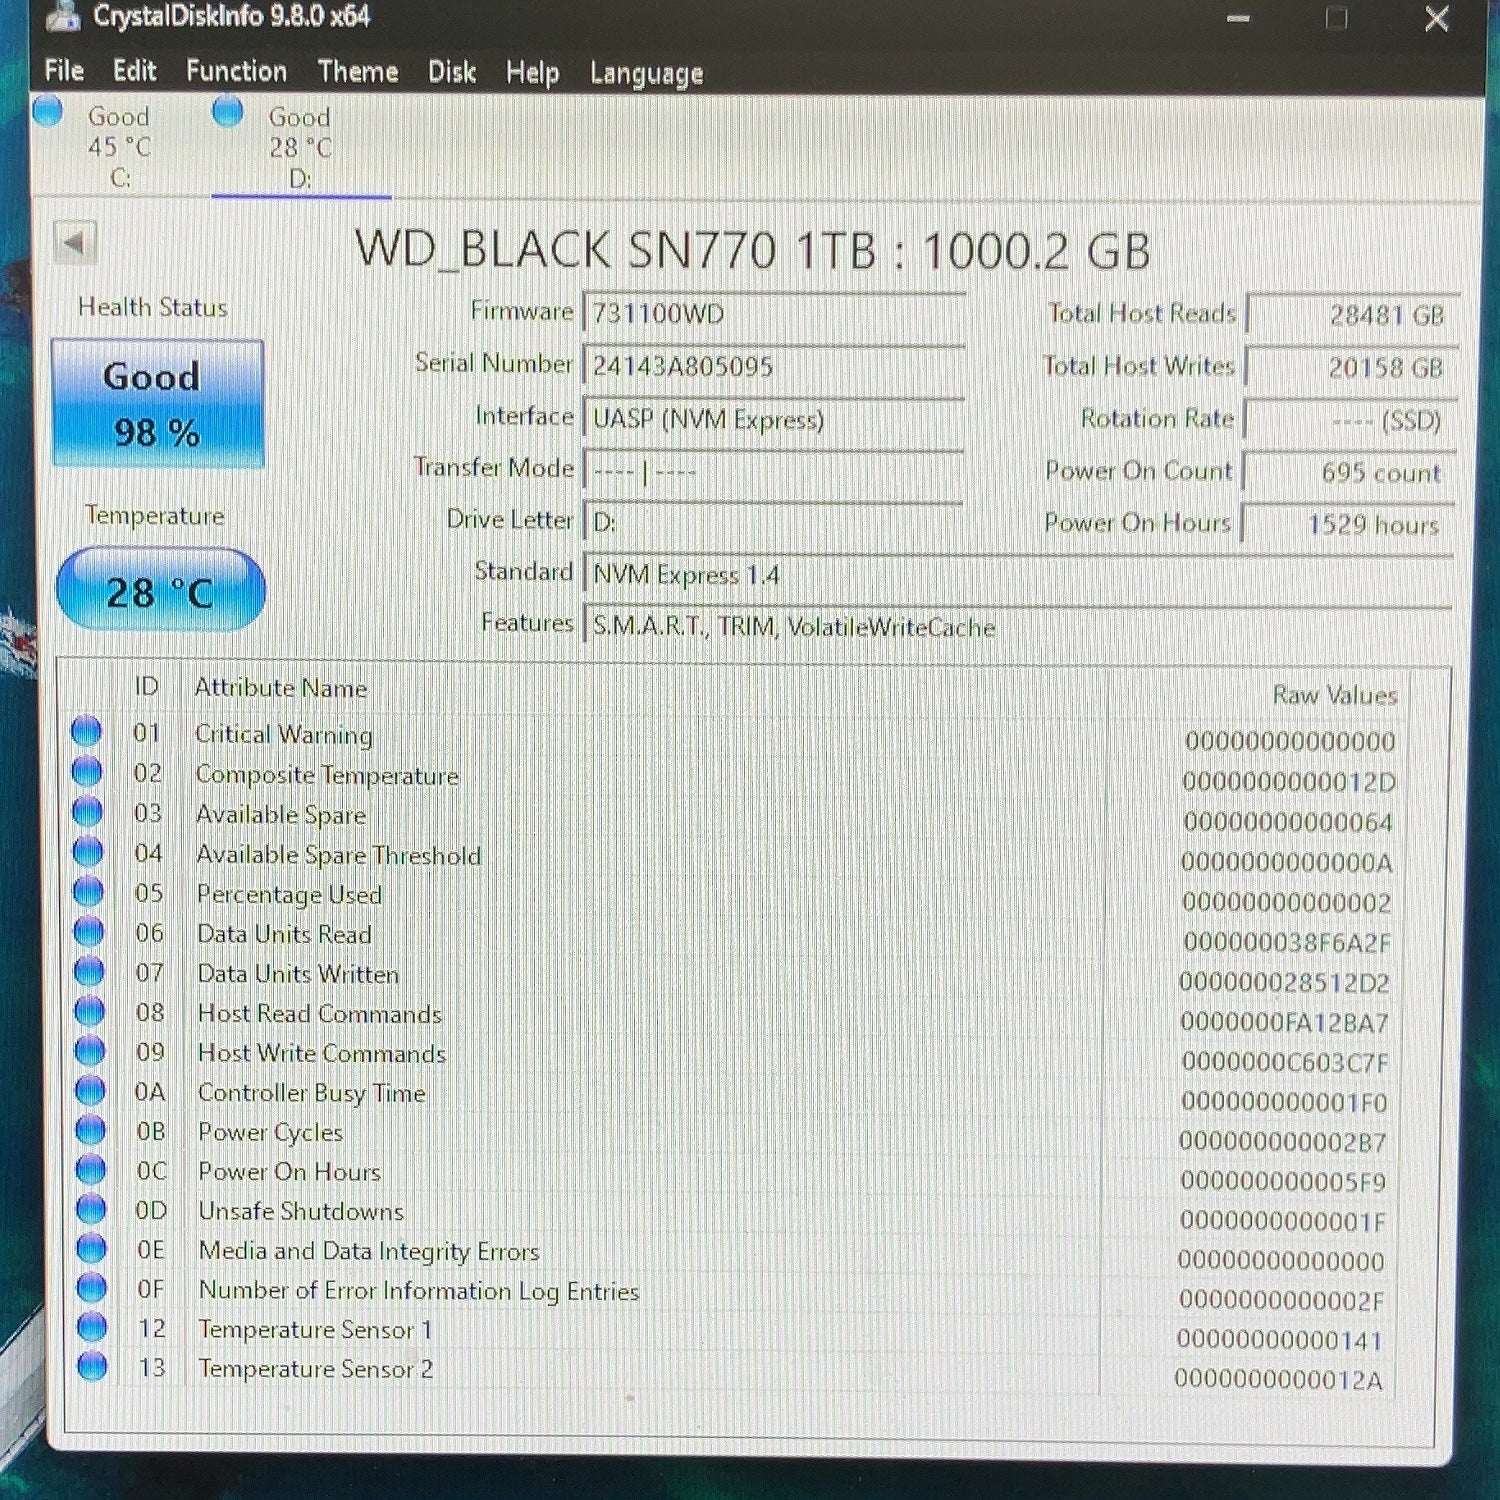Select the Composite Temperature attribute name
The width and height of the screenshot is (1500, 1500).
click(x=327, y=775)
